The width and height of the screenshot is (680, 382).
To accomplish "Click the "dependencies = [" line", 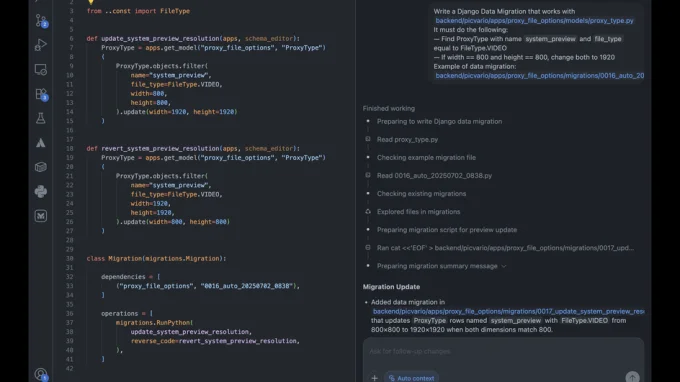I will (x=131, y=277).
